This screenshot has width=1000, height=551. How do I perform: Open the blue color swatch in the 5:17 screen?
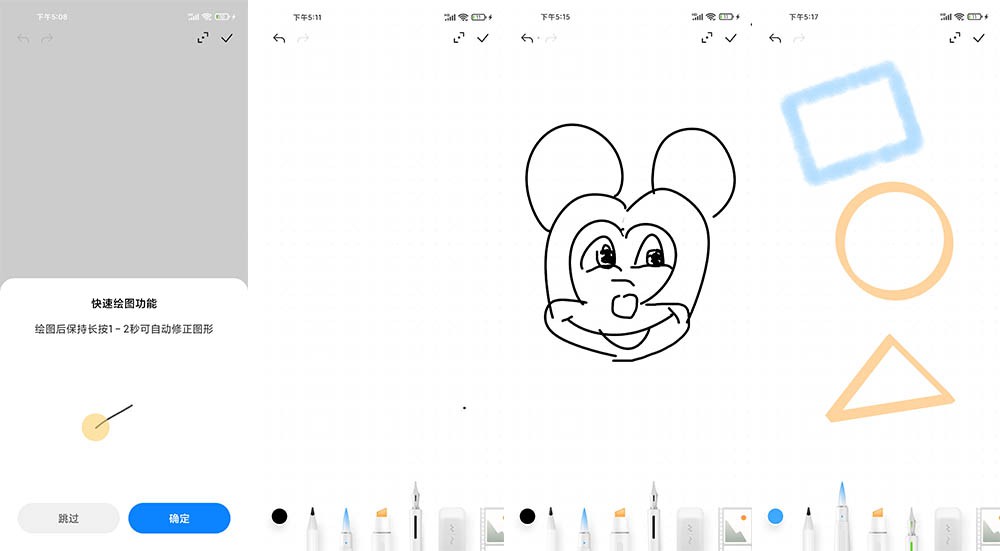[776, 516]
